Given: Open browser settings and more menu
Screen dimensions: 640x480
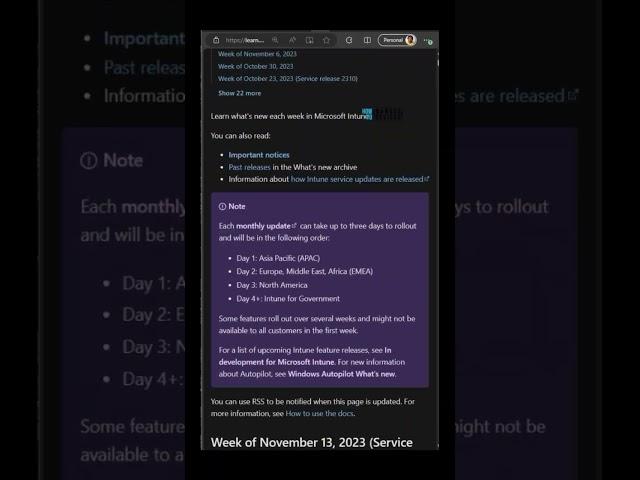Looking at the screenshot, I should point(427,40).
